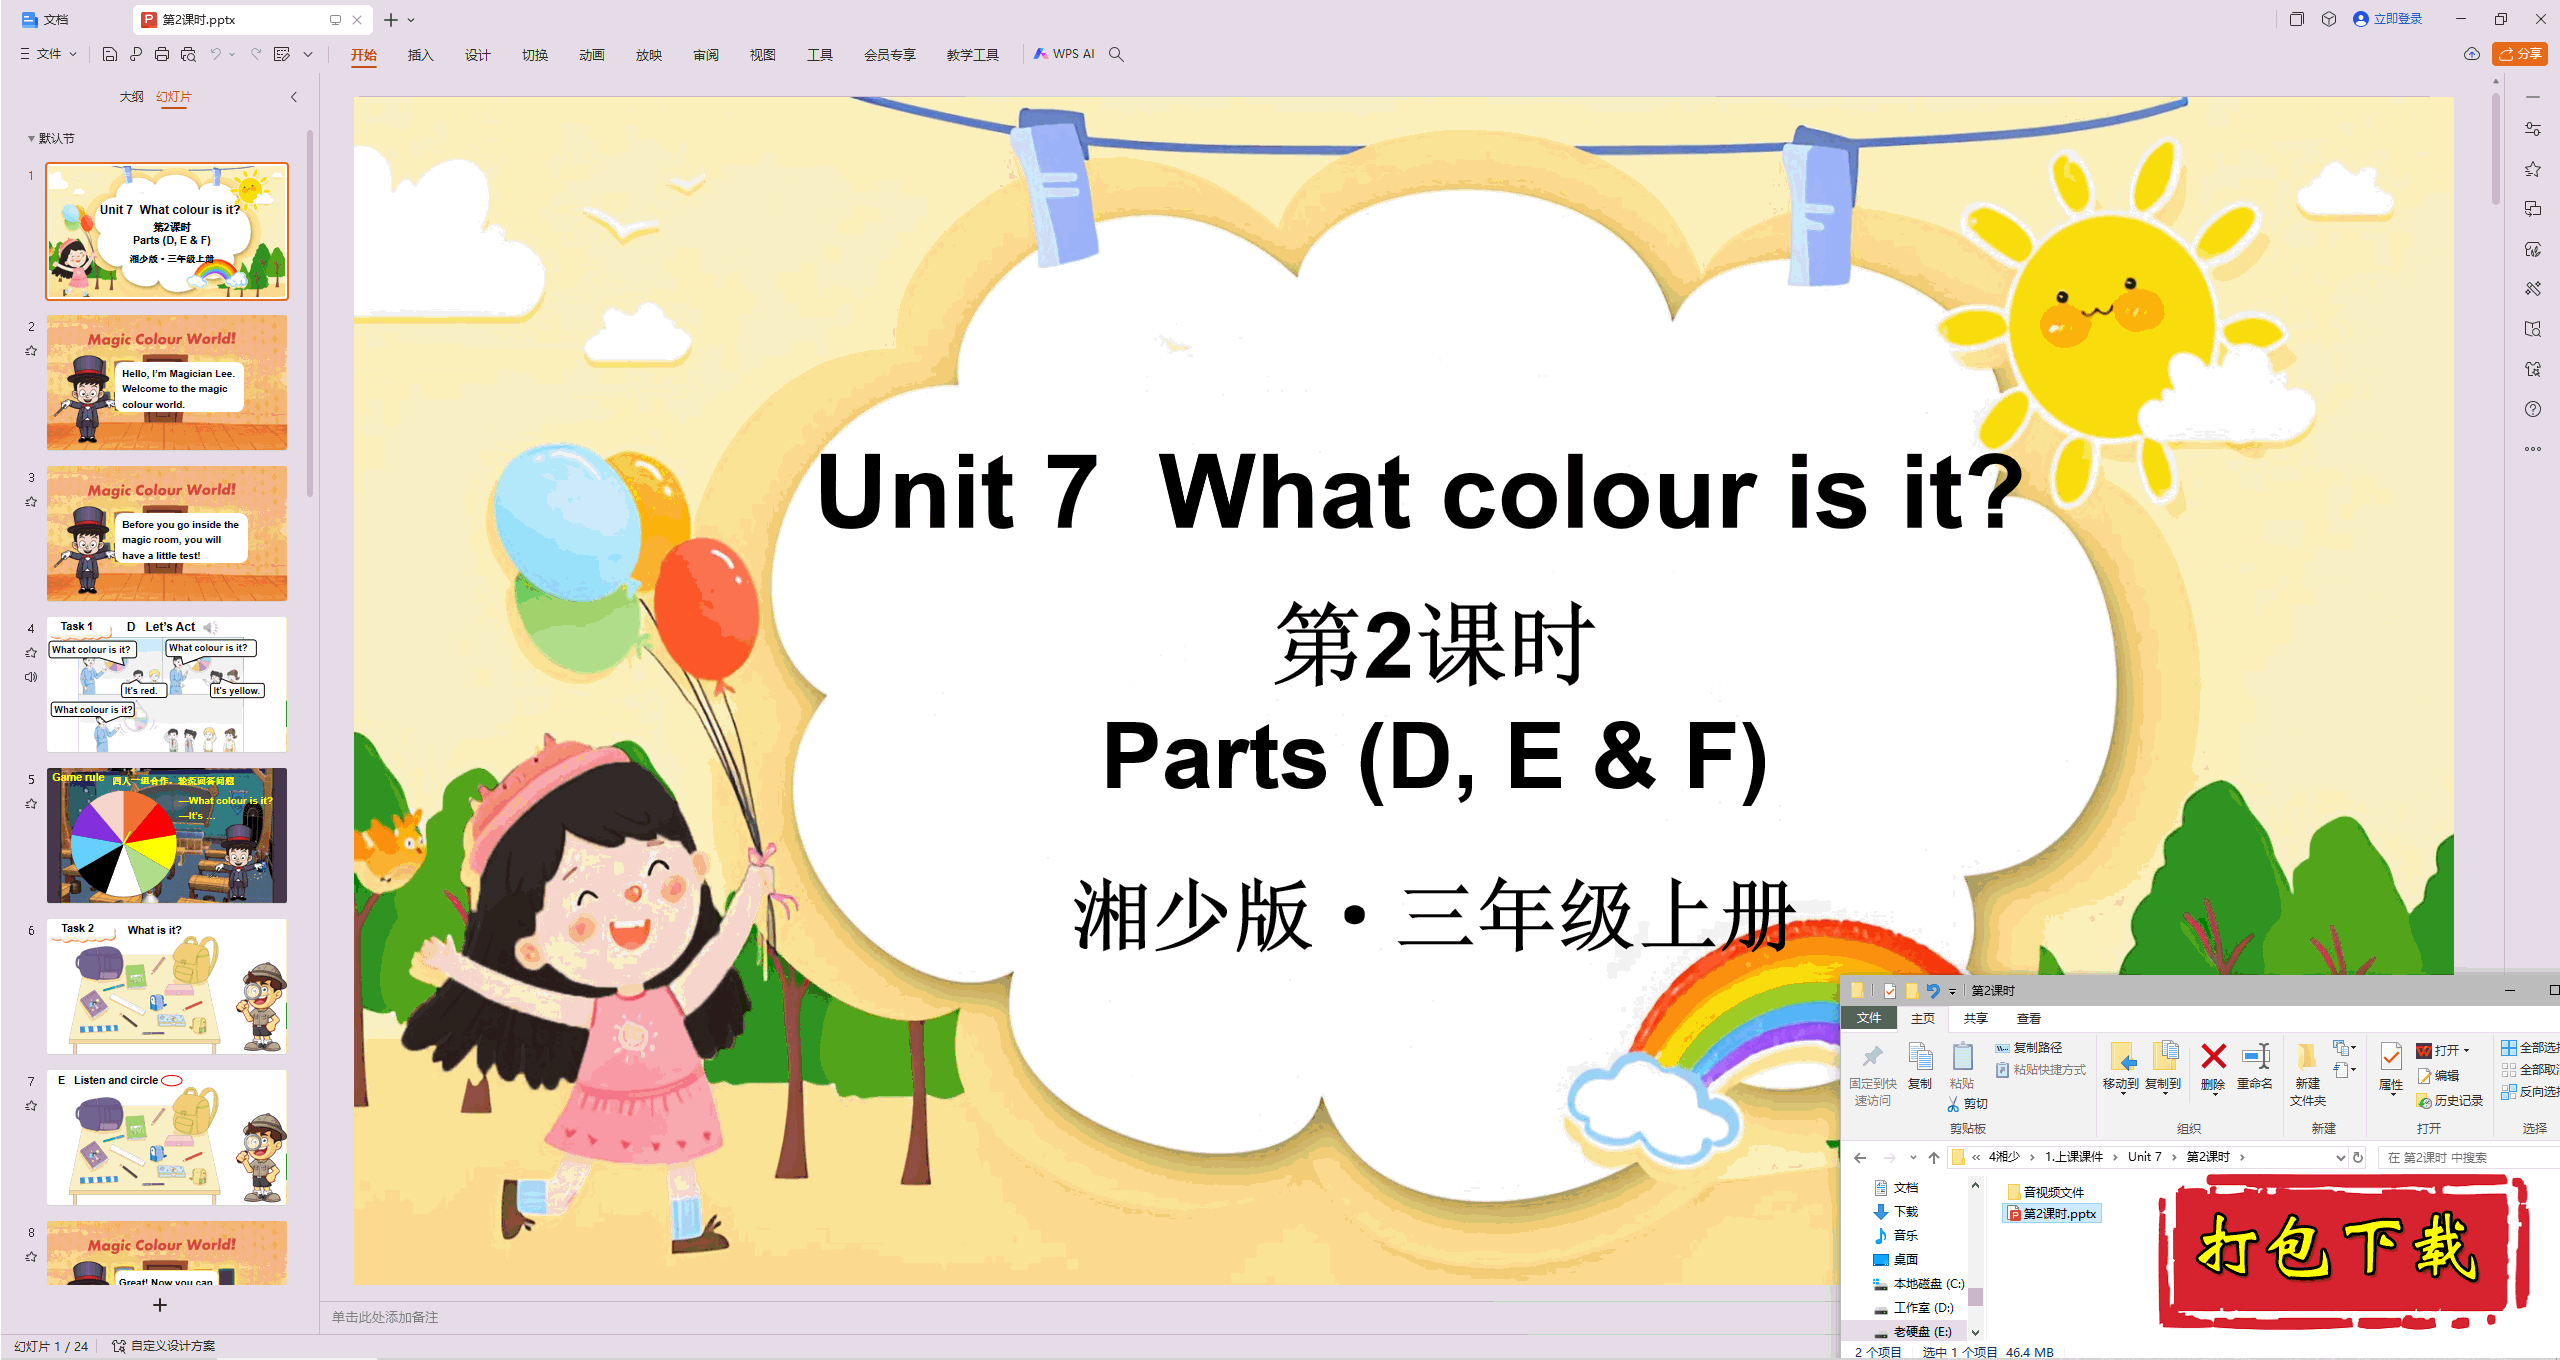
Task: Click 自定义设计方案 in status bar
Action: (x=164, y=1346)
